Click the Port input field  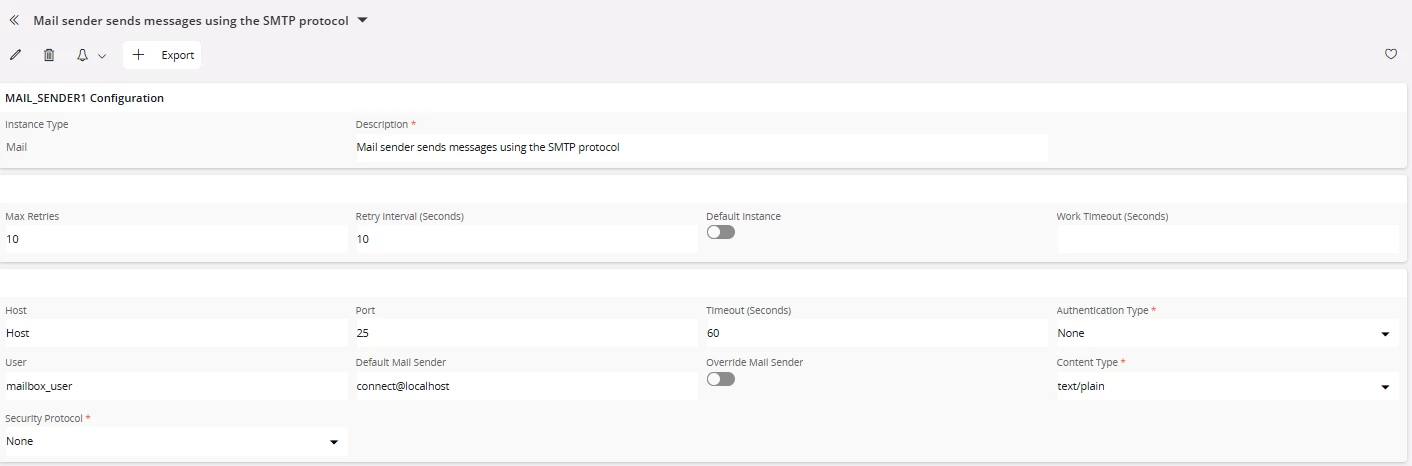527,333
